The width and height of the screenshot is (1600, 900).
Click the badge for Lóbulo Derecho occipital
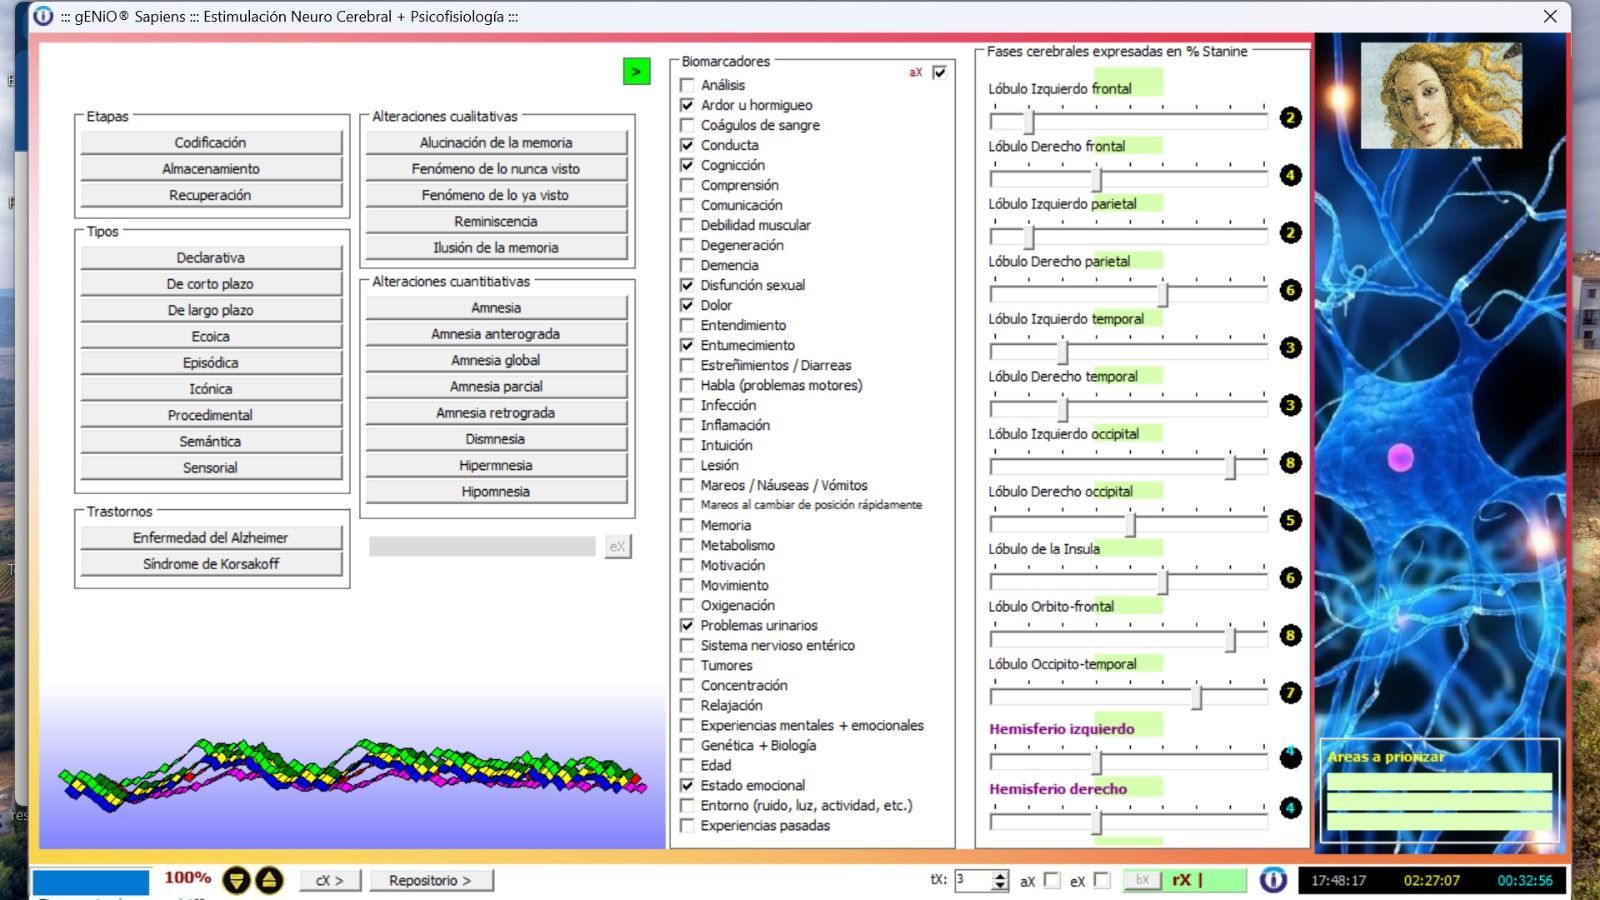tap(1290, 520)
